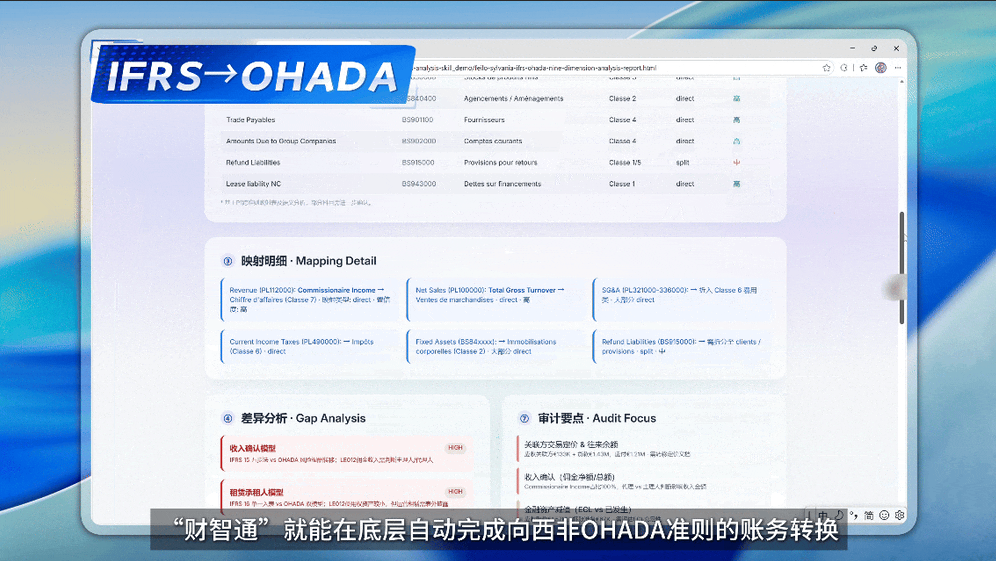The image size is (996, 561).
Task: Click the browser refresh icon near address bar
Action: [x=844, y=68]
